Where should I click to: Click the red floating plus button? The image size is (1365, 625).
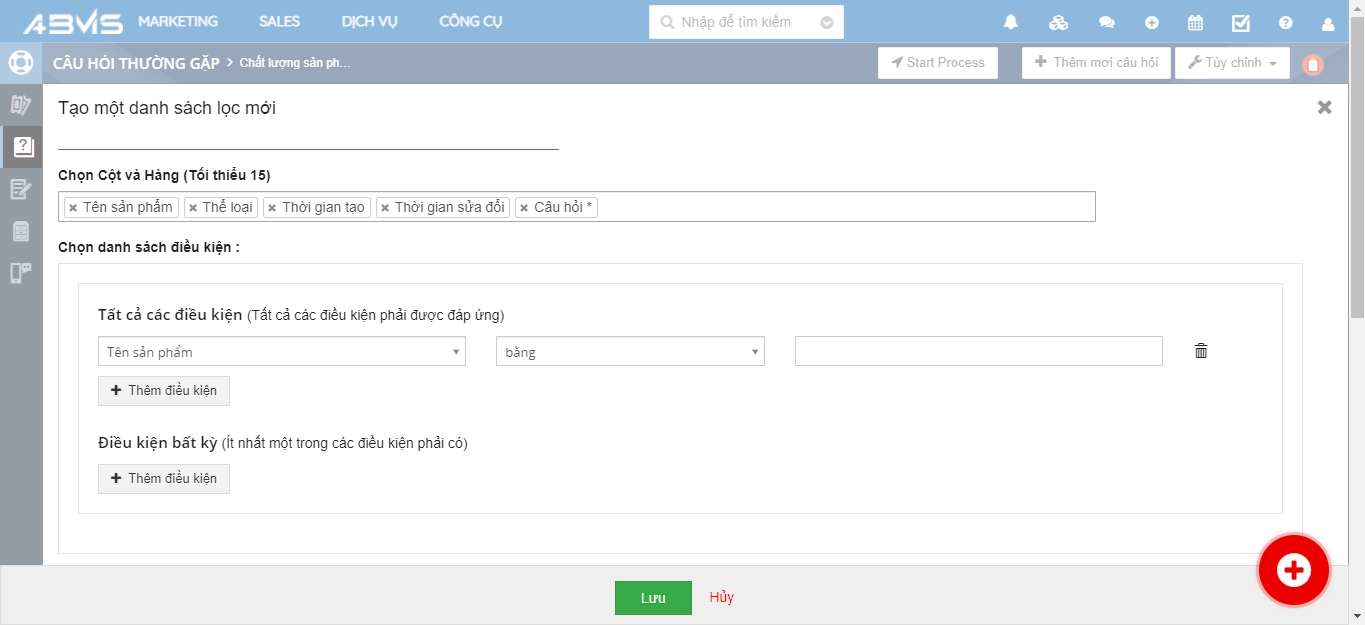tap(1293, 570)
